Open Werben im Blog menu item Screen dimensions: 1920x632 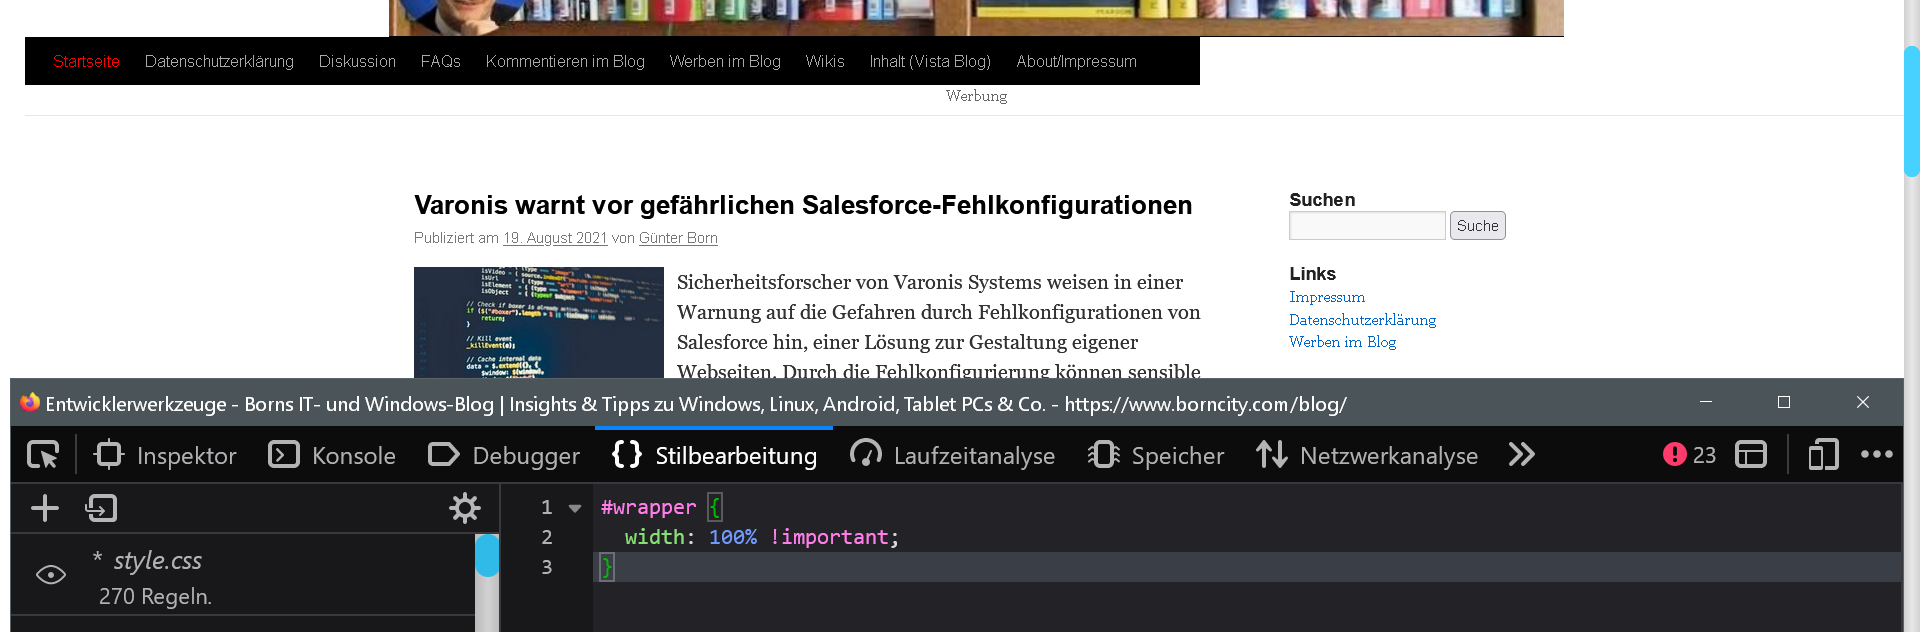725,62
